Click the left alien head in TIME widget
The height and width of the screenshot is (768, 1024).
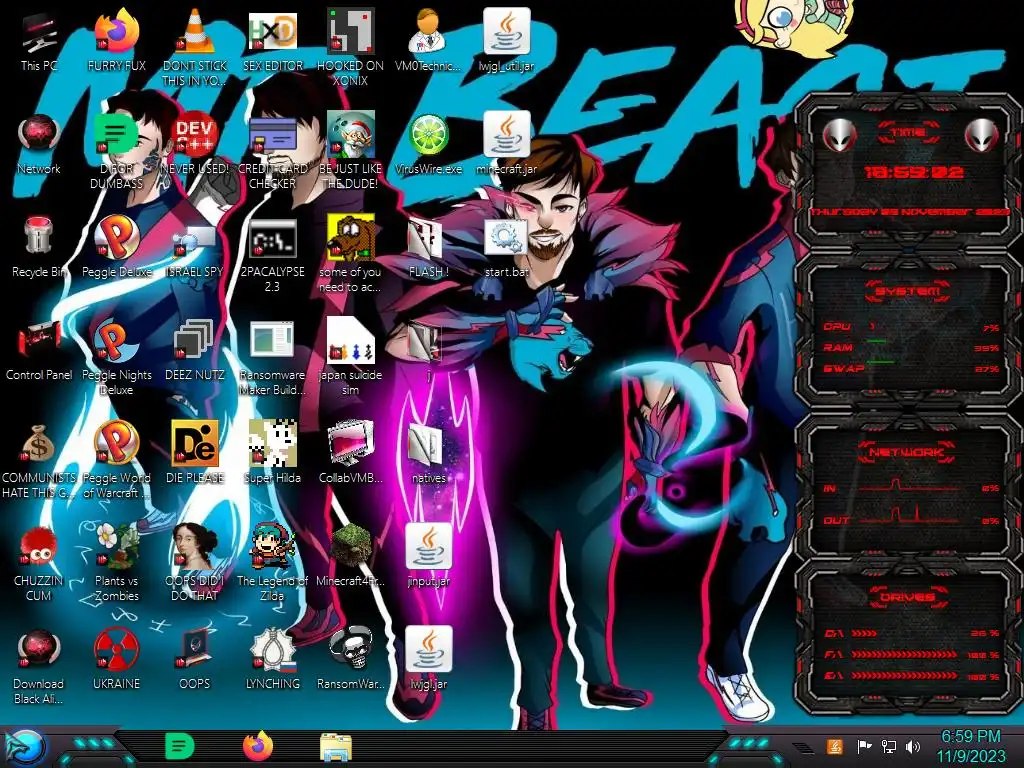click(x=839, y=135)
